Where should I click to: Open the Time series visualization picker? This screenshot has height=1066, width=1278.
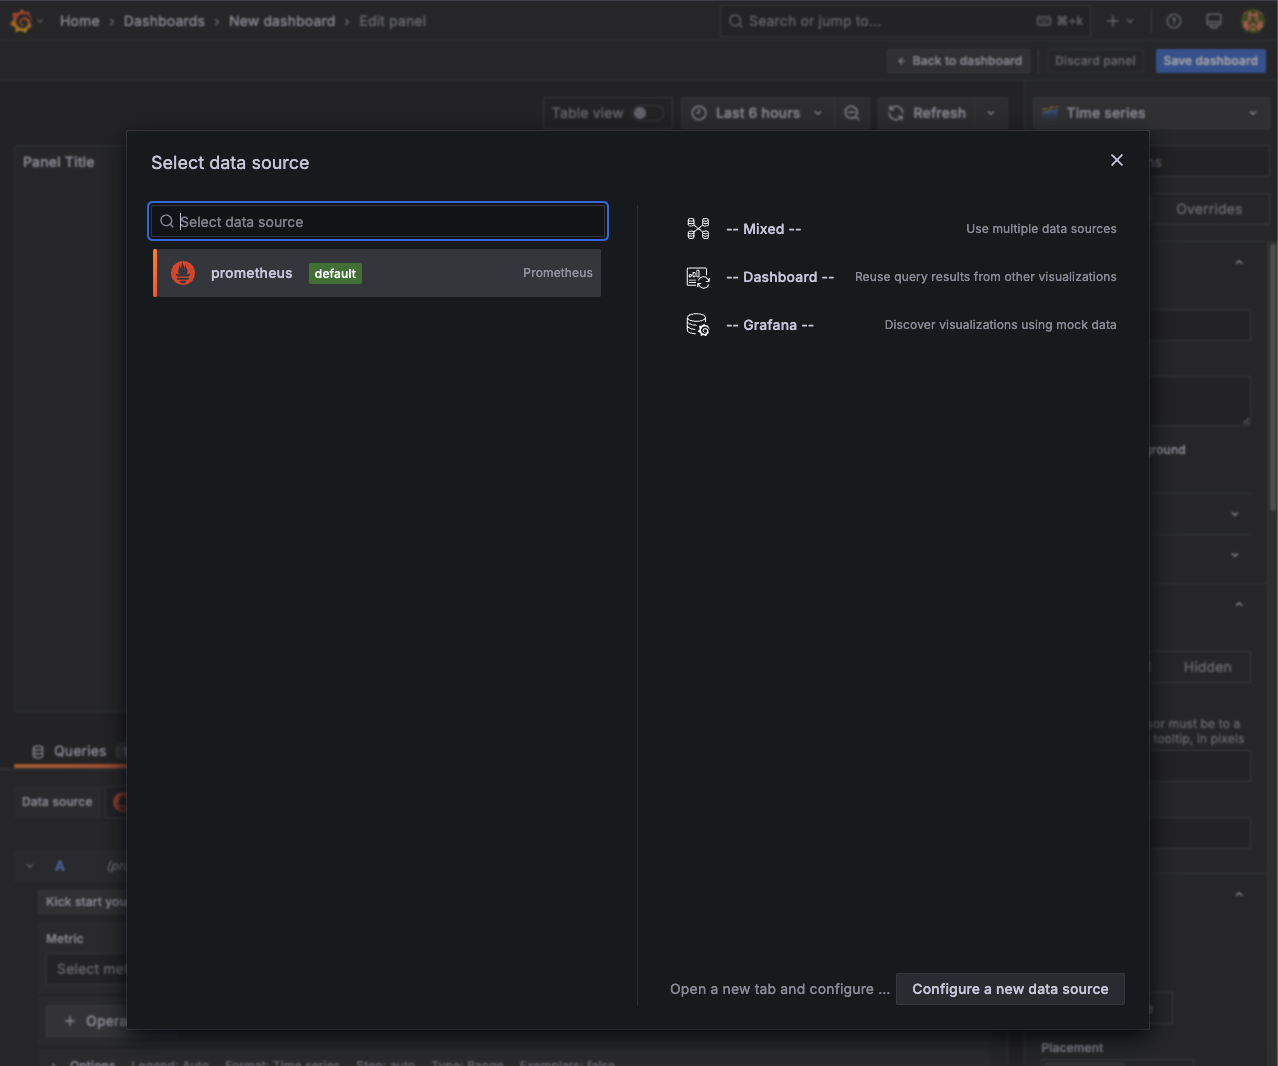tap(1150, 113)
